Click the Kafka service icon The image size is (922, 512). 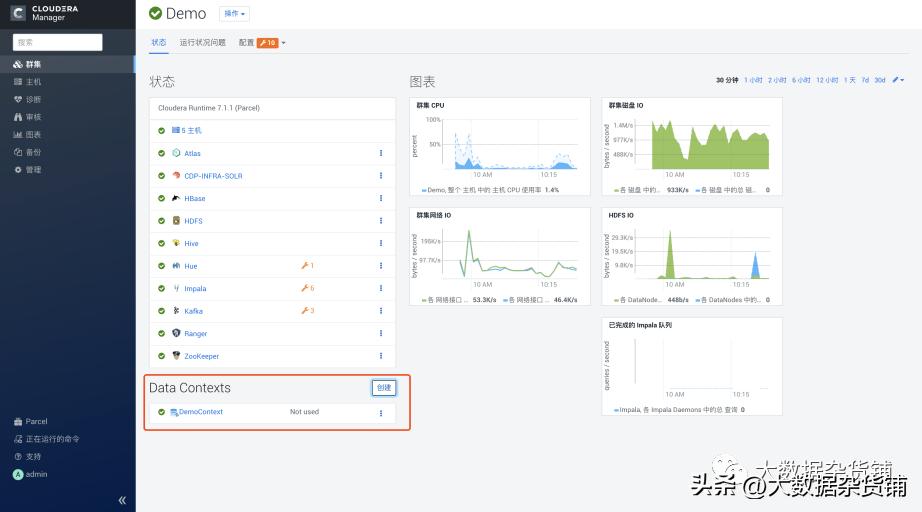[176, 310]
